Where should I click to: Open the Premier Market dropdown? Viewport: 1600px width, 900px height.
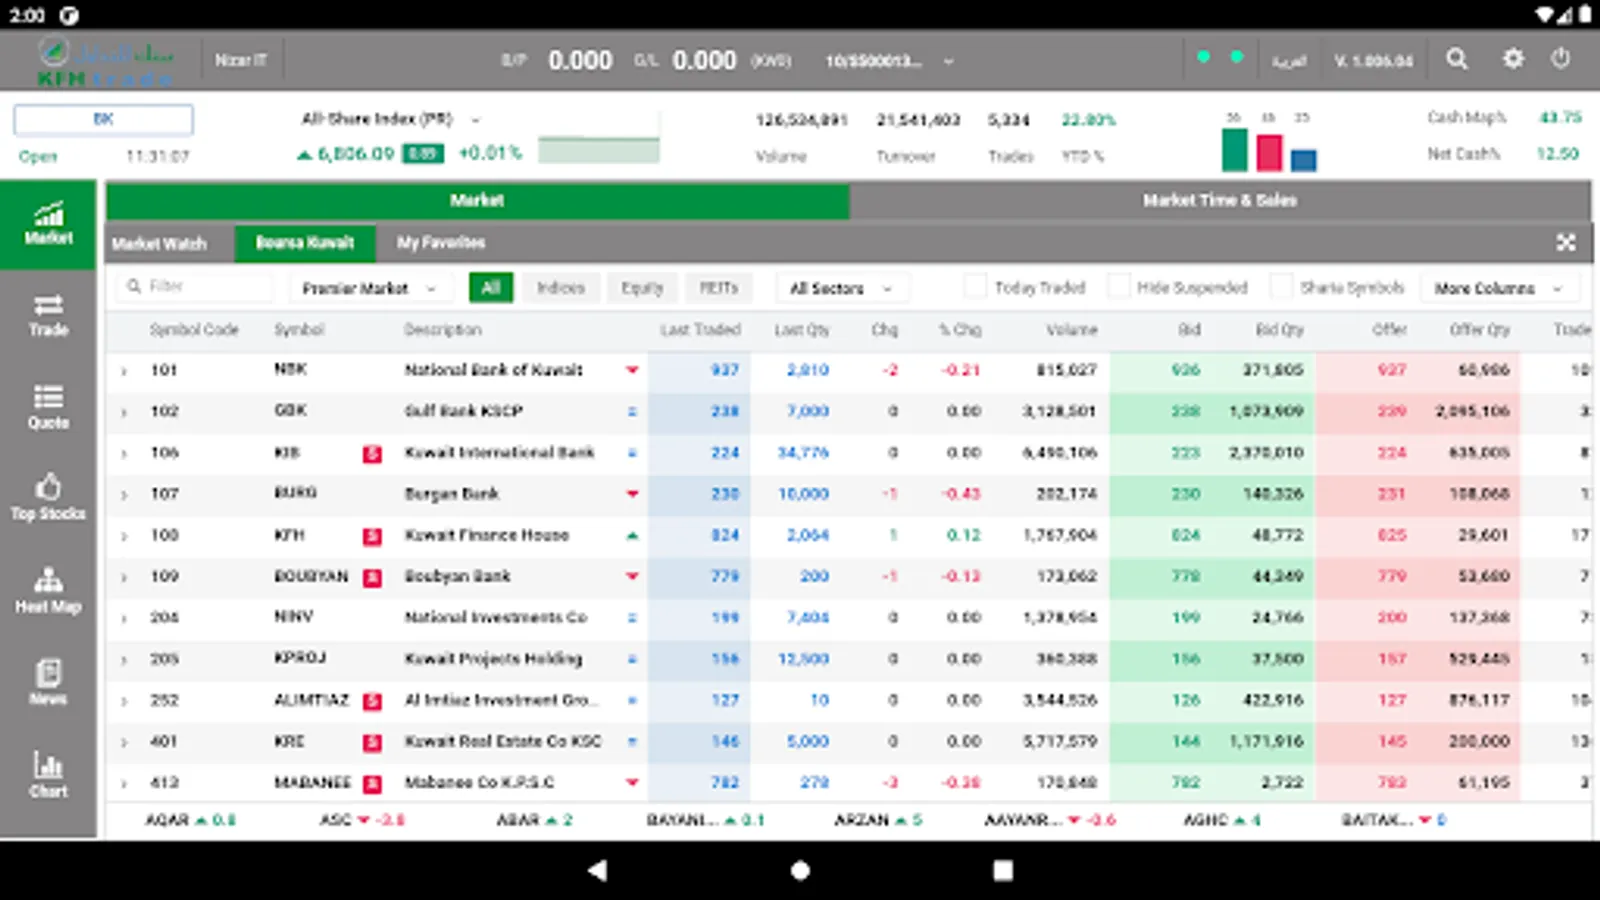click(x=369, y=288)
